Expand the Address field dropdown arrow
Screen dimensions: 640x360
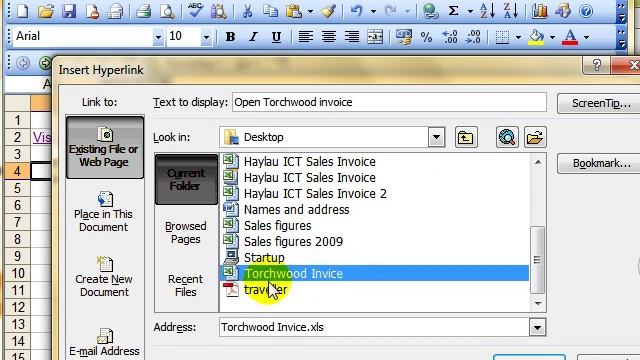pyautogui.click(x=538, y=327)
